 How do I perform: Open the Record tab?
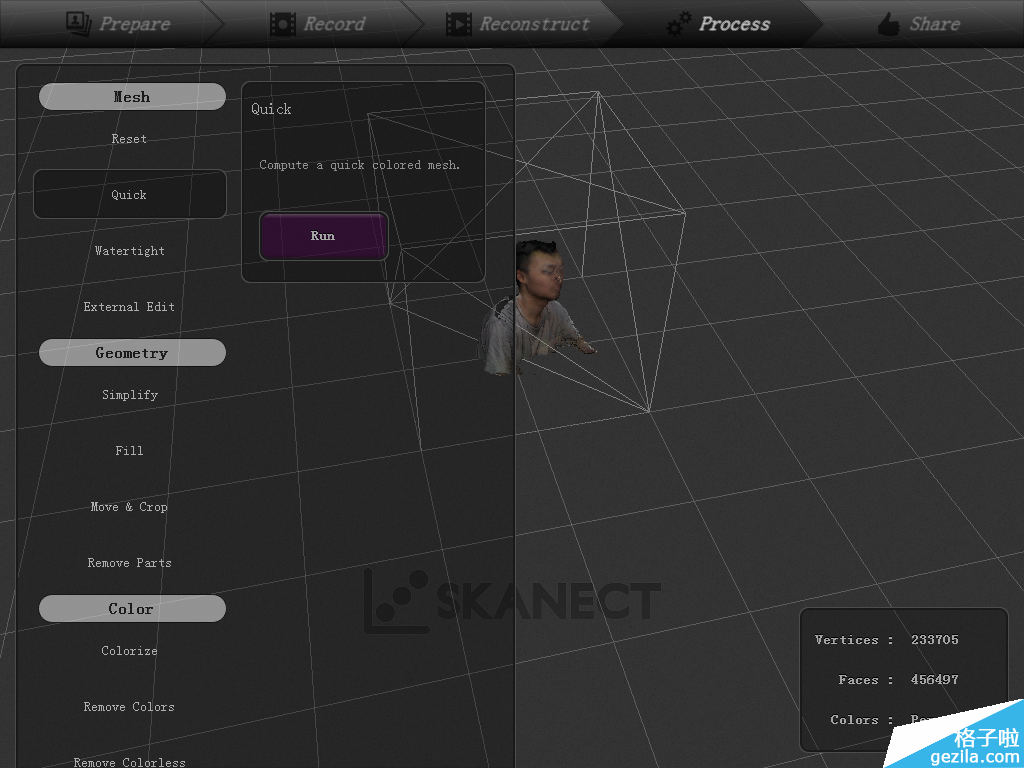pos(334,24)
